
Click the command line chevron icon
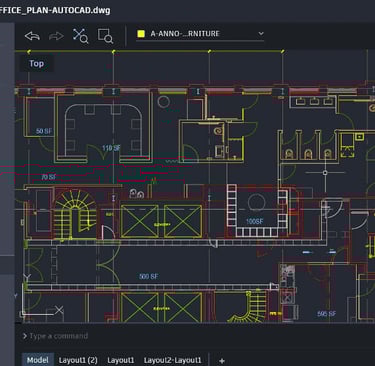(25, 336)
